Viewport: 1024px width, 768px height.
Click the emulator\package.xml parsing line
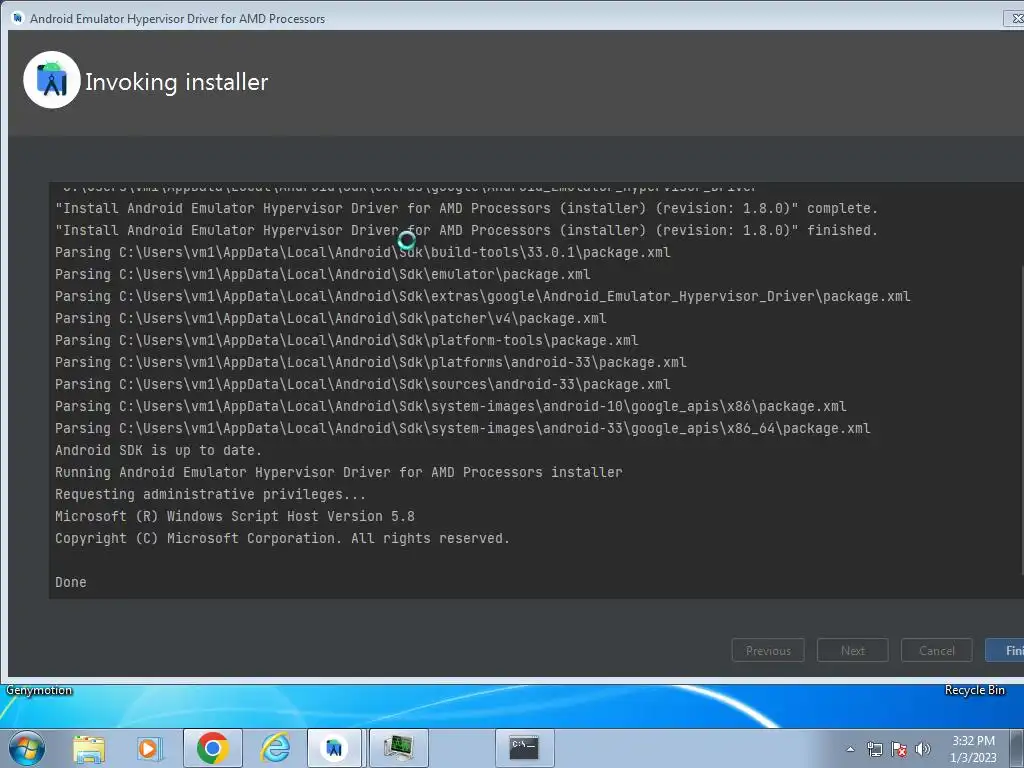[323, 274]
